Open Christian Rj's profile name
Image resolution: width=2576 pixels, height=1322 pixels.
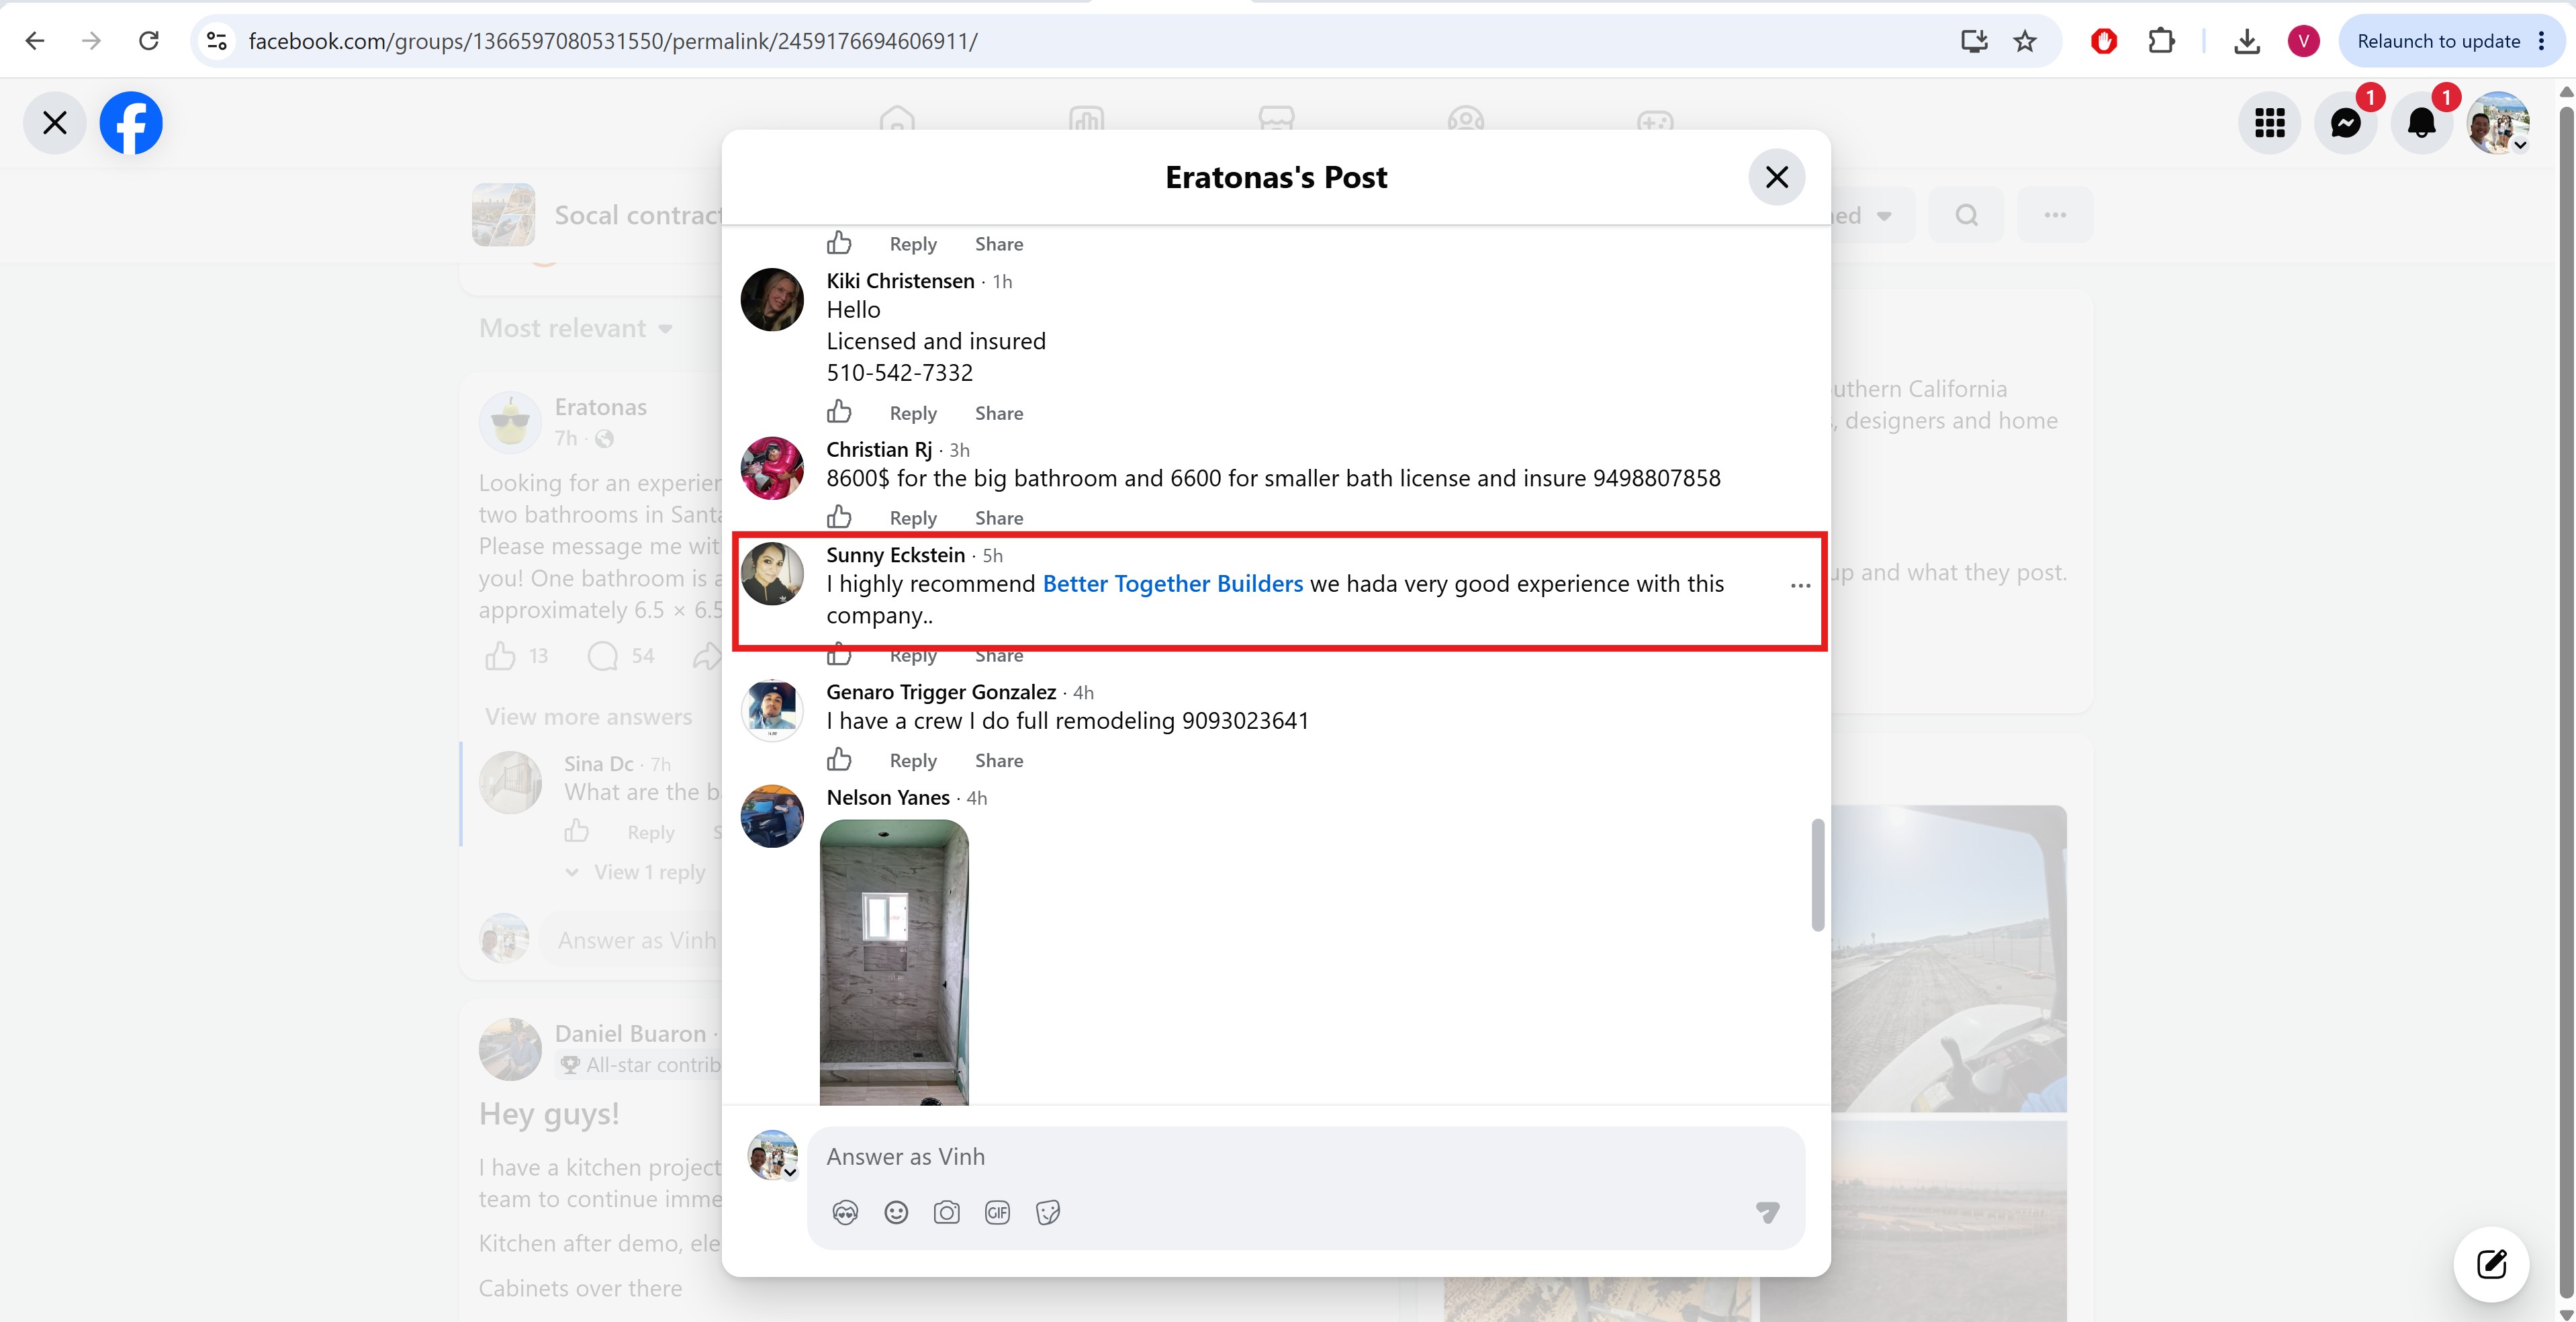tap(879, 450)
